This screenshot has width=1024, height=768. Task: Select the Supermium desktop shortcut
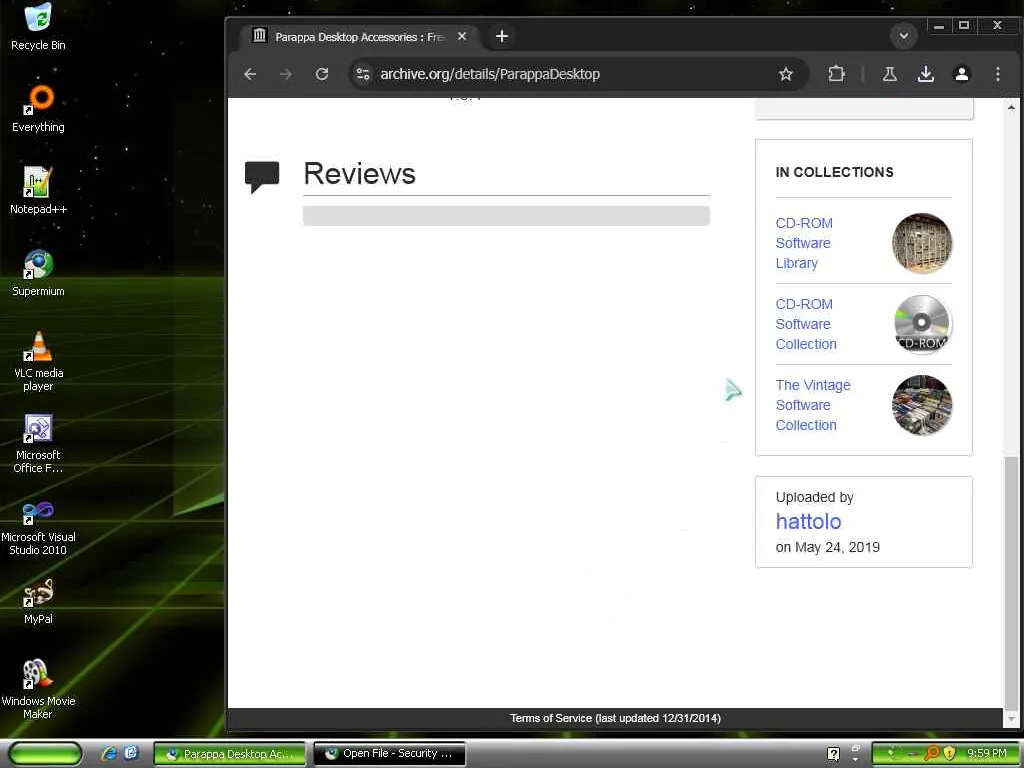38,273
